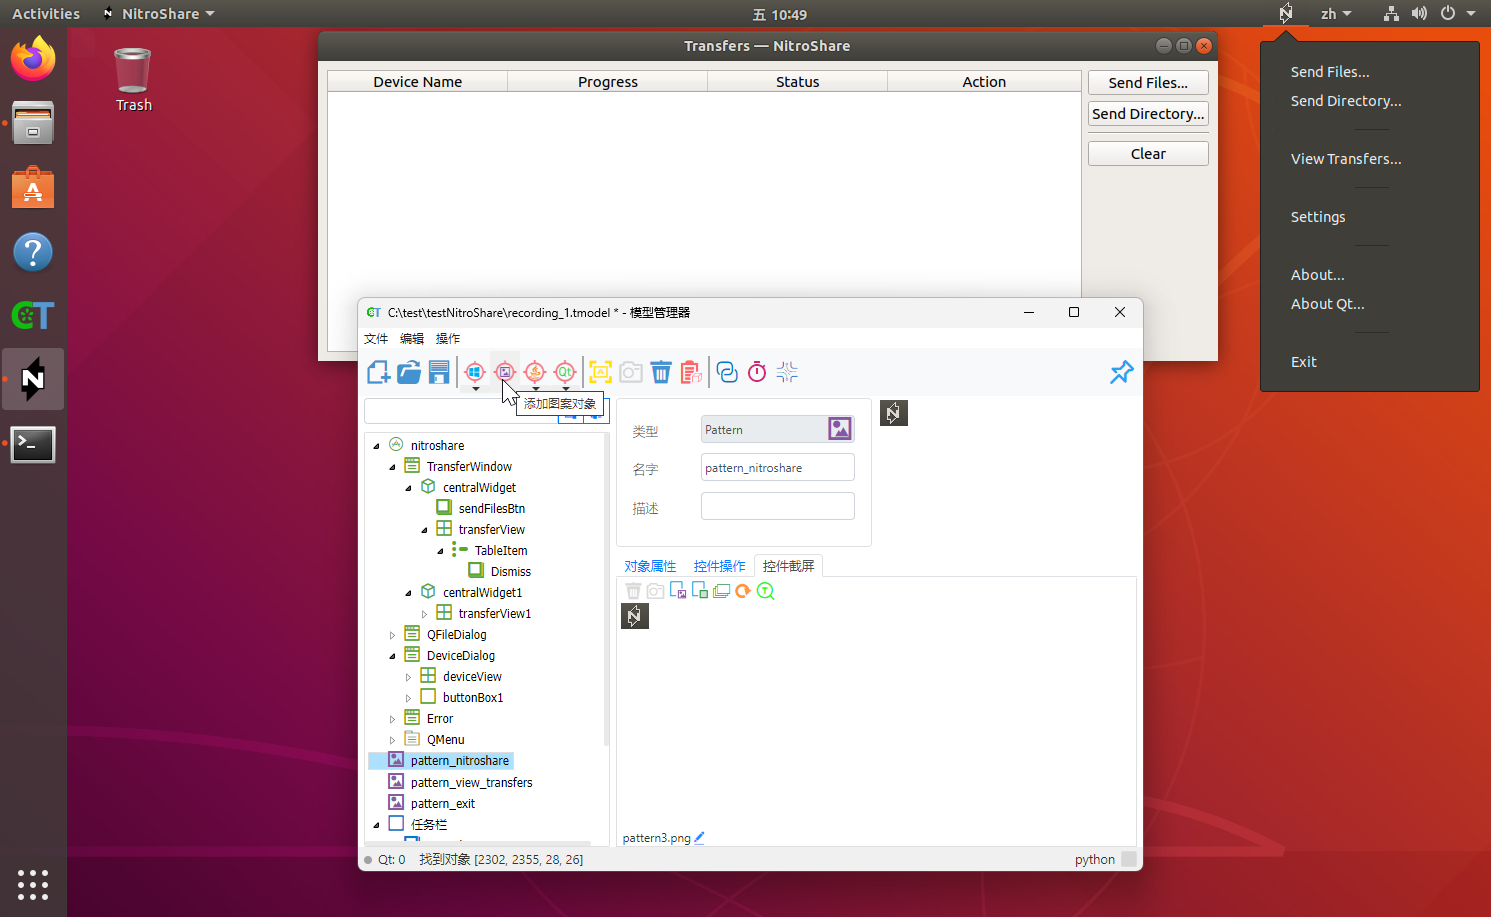Open dropdown arrow under Windows spy icon
The width and height of the screenshot is (1491, 917).
tap(475, 389)
